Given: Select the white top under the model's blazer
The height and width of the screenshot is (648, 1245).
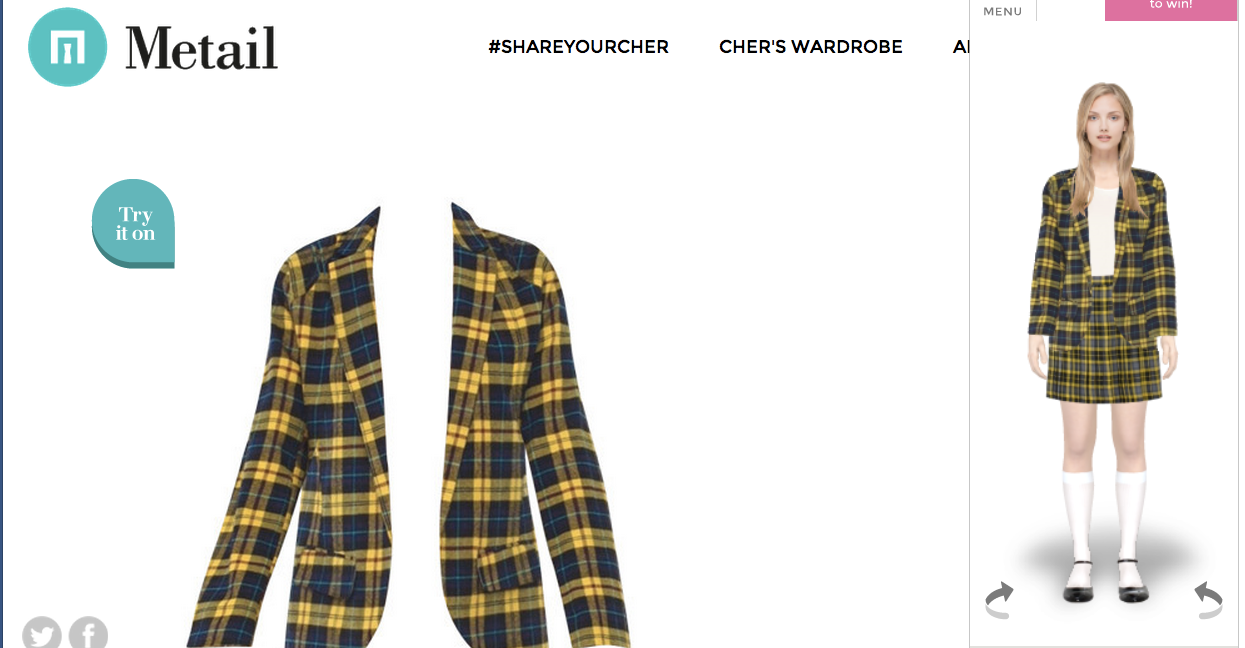Looking at the screenshot, I should click(x=1102, y=230).
